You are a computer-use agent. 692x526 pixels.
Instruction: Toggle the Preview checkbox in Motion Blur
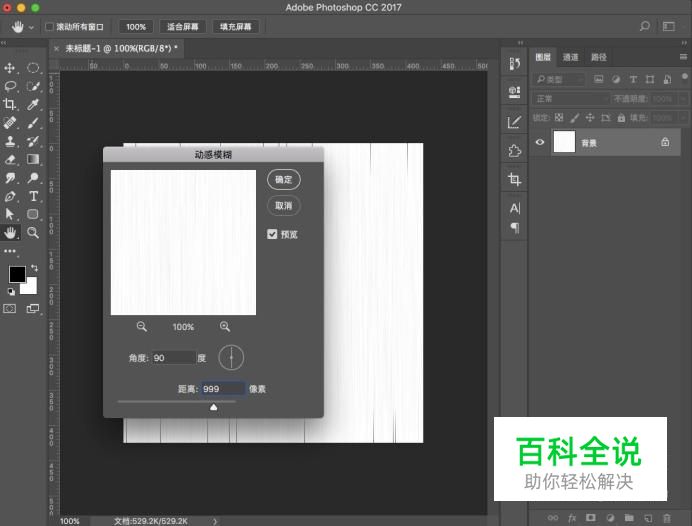[x=272, y=234]
